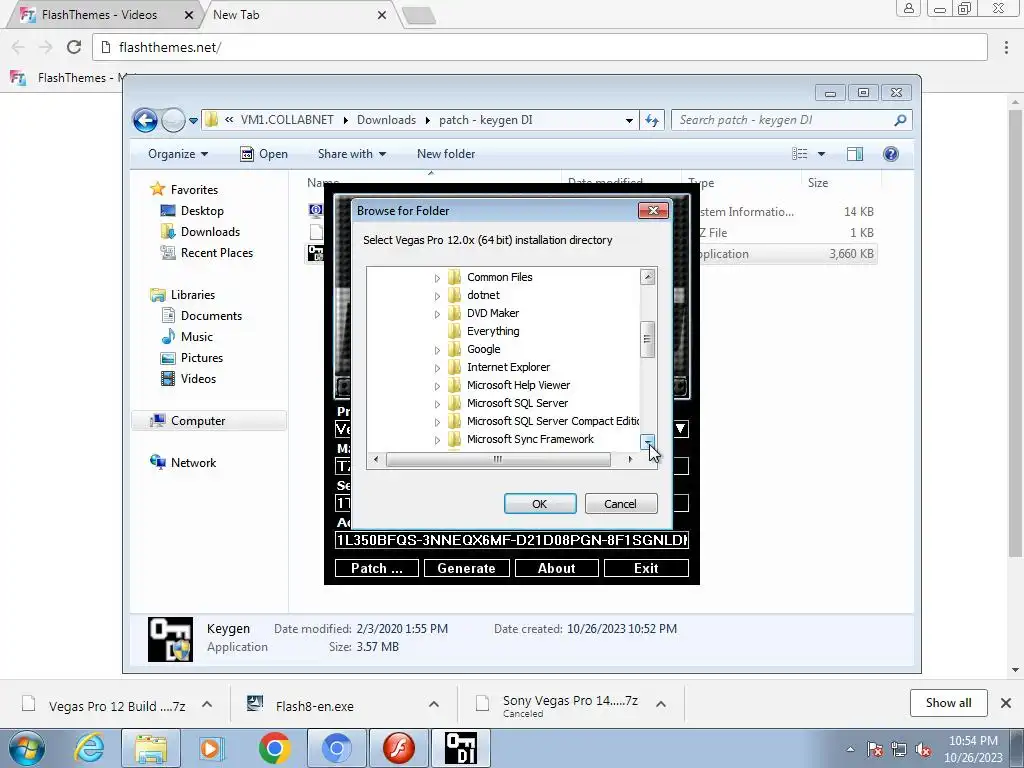Viewport: 1024px width, 768px height.
Task: Expand the Microsoft SQL Server folder
Action: [x=437, y=404]
